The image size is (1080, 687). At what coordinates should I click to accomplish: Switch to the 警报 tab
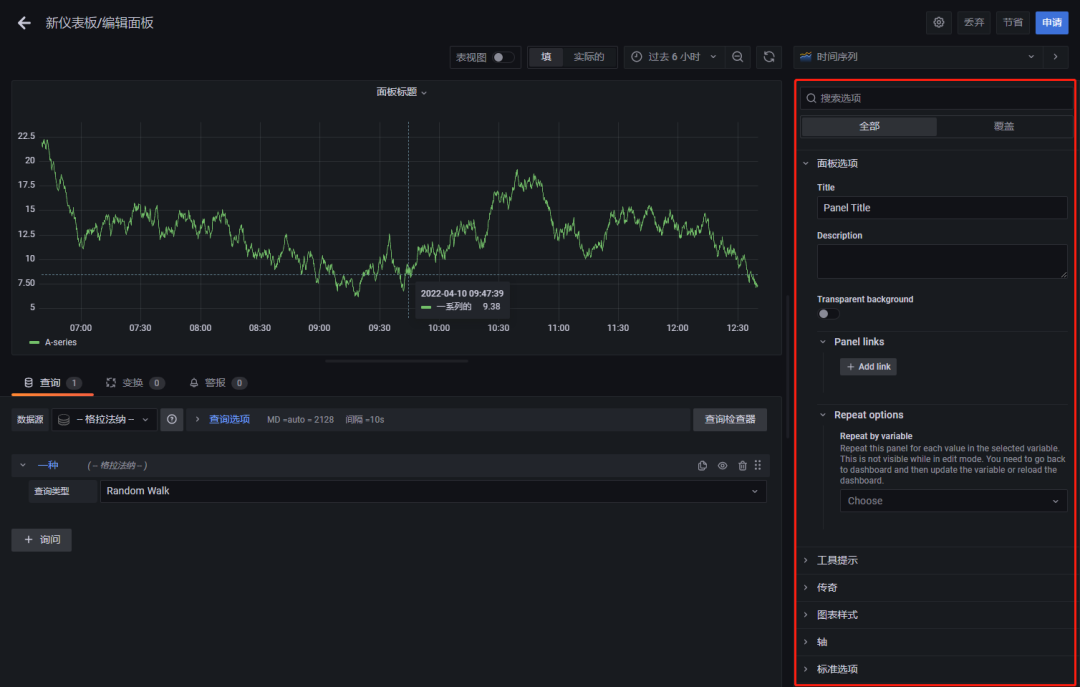[216, 382]
